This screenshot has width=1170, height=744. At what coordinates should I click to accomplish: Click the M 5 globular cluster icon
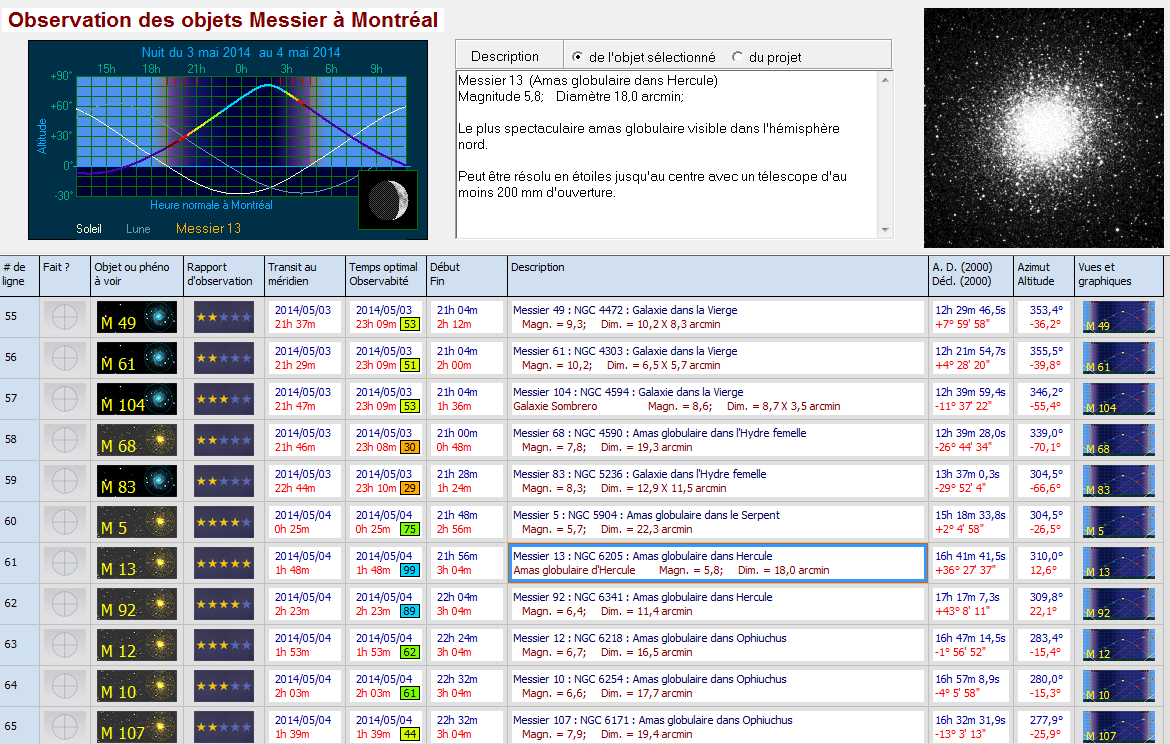click(136, 523)
